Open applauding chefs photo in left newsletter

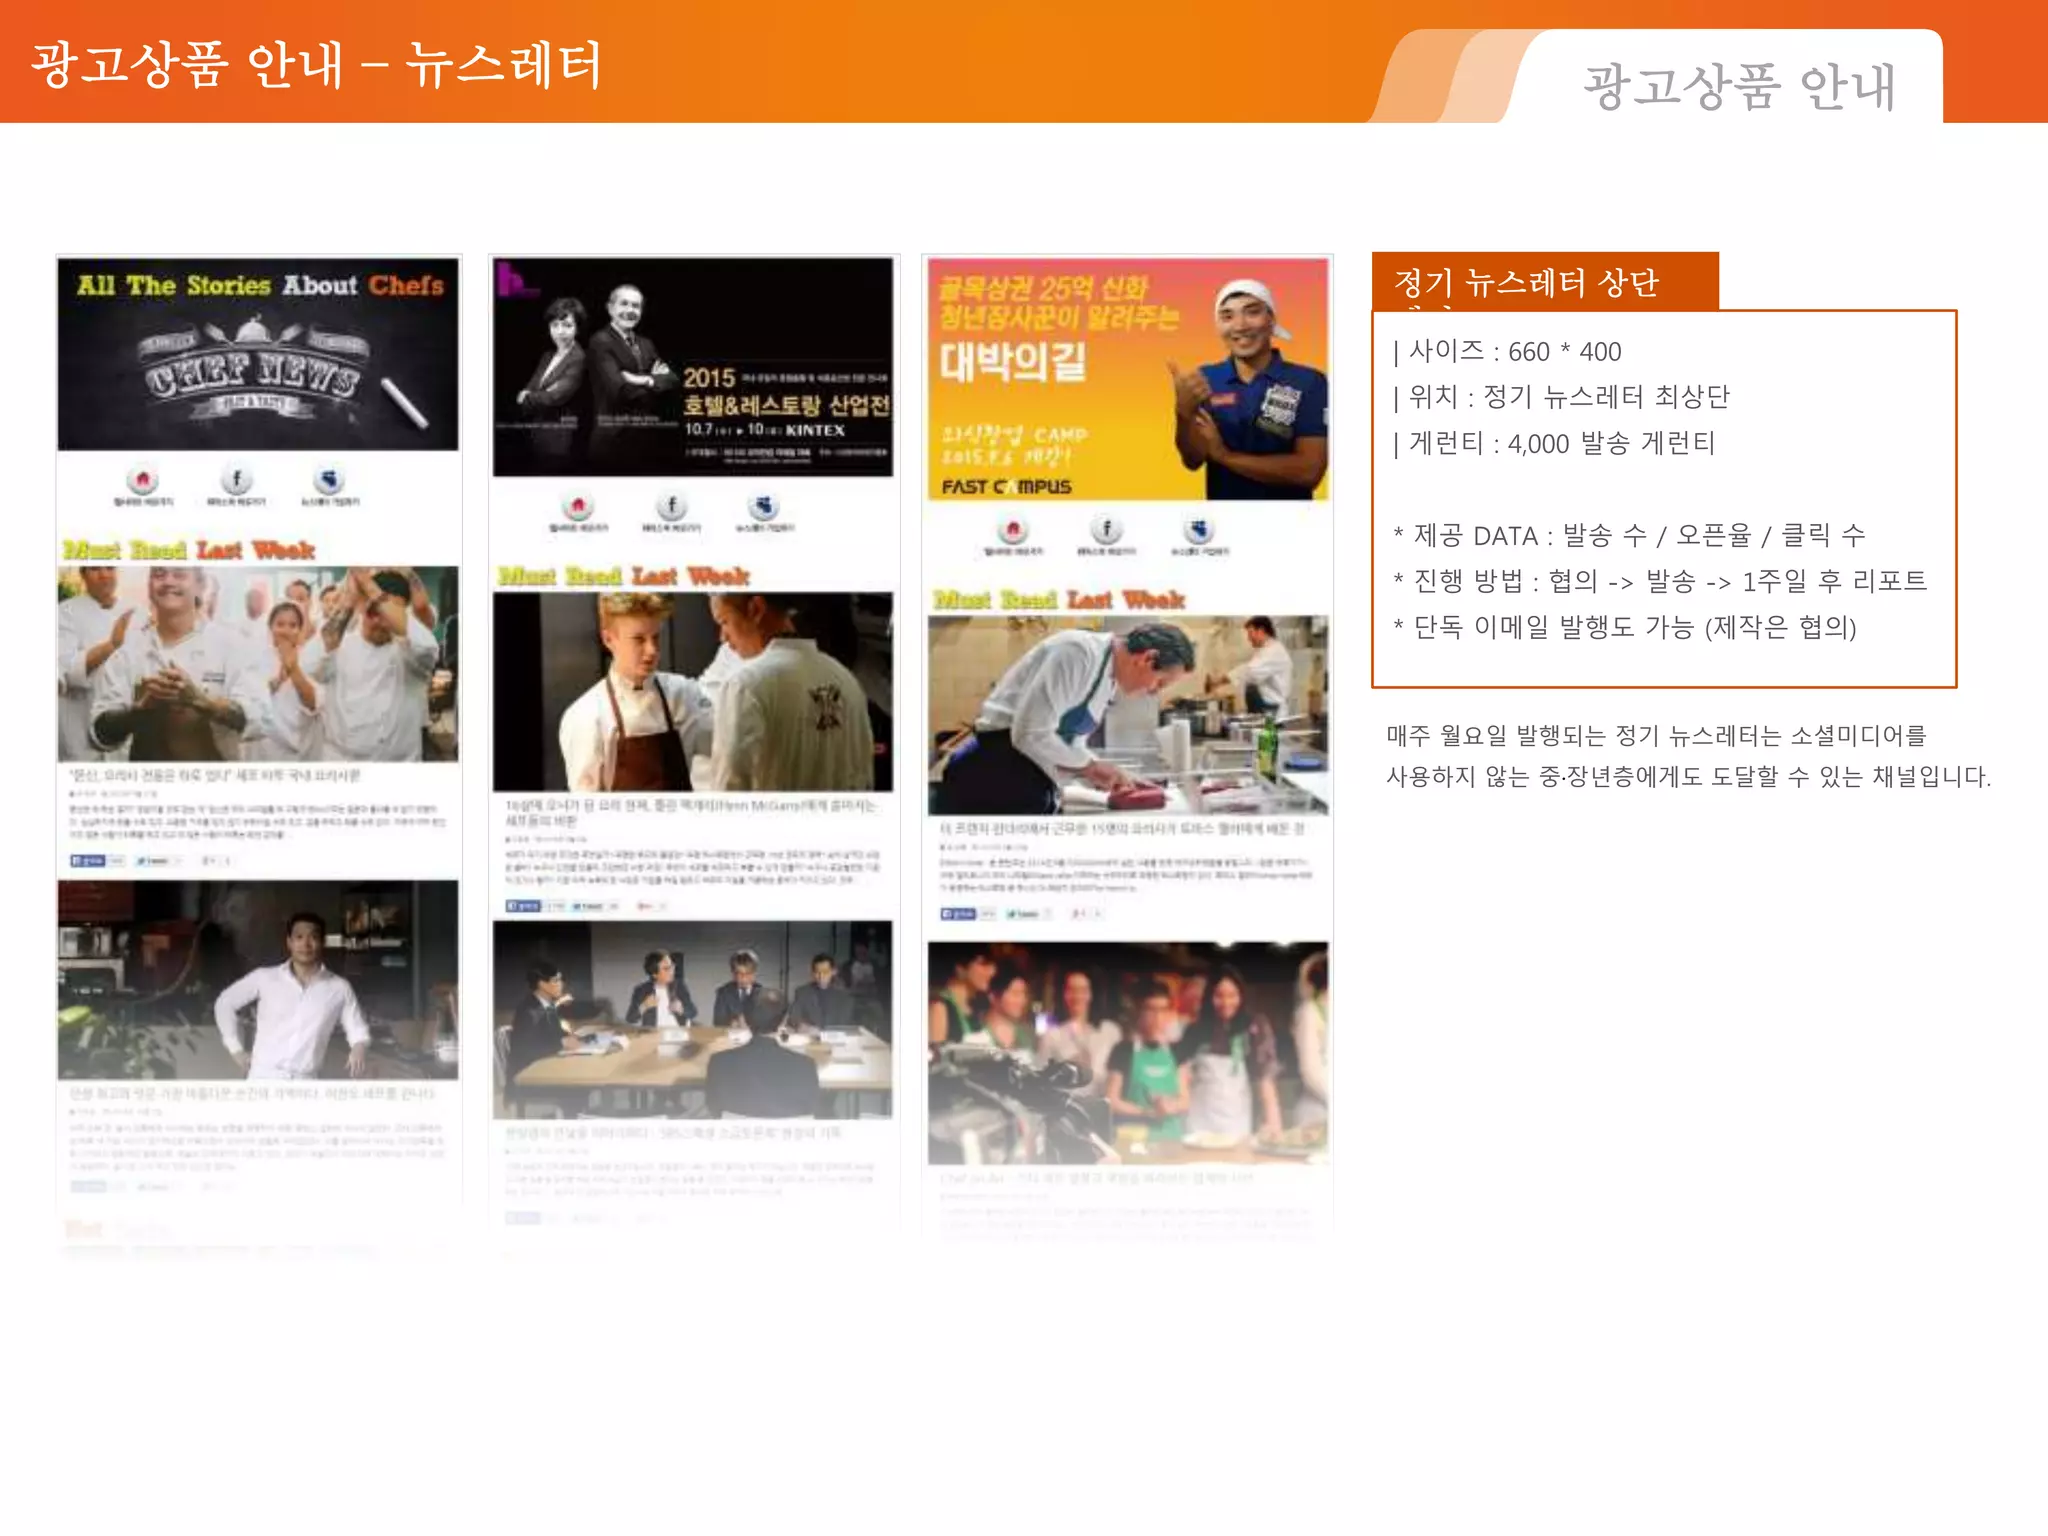[x=258, y=664]
